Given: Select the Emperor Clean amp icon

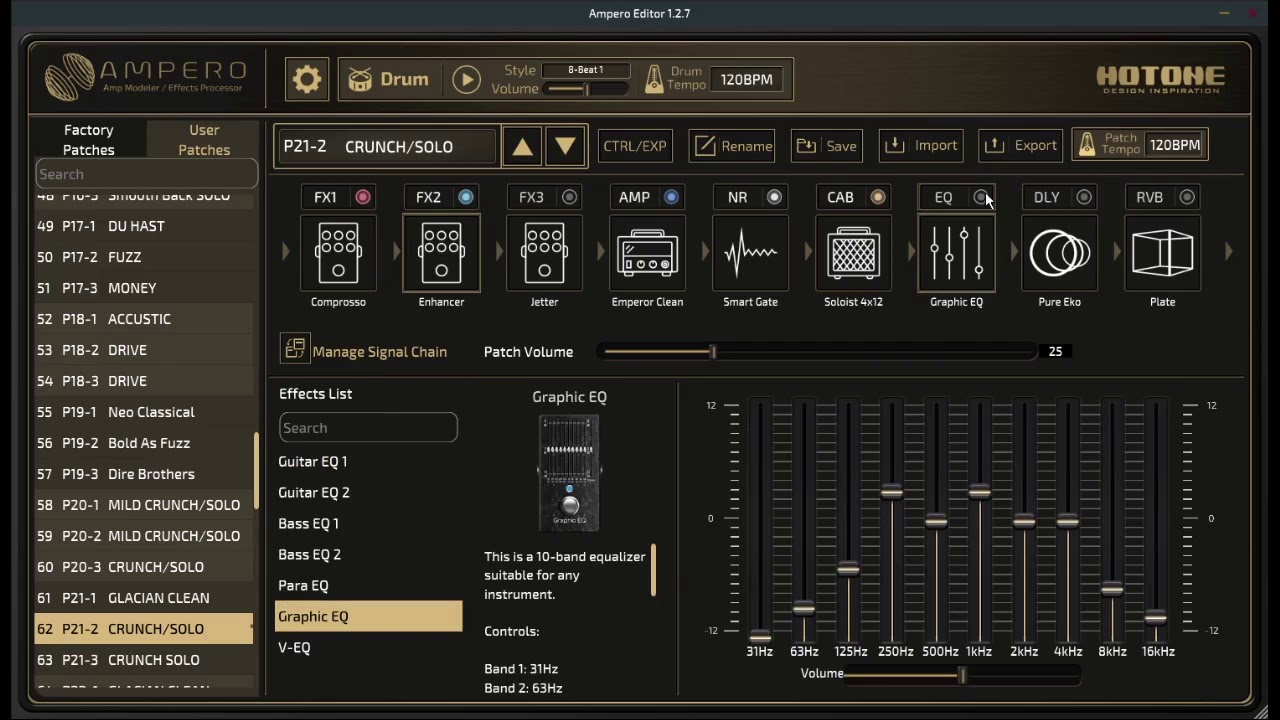Looking at the screenshot, I should click(647, 252).
